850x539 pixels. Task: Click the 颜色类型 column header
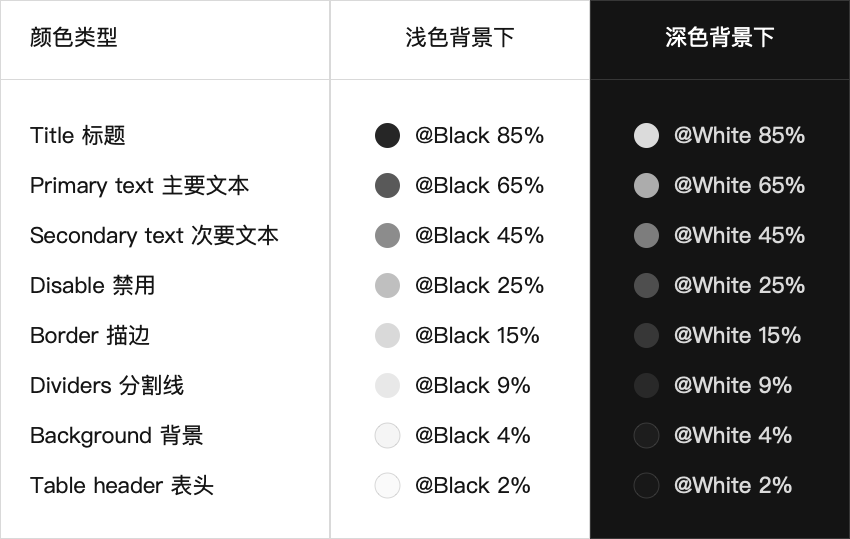tap(74, 38)
